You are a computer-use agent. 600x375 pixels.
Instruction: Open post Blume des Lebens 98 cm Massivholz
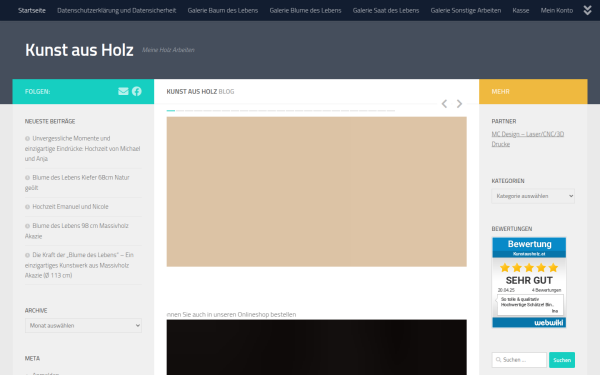(77, 231)
